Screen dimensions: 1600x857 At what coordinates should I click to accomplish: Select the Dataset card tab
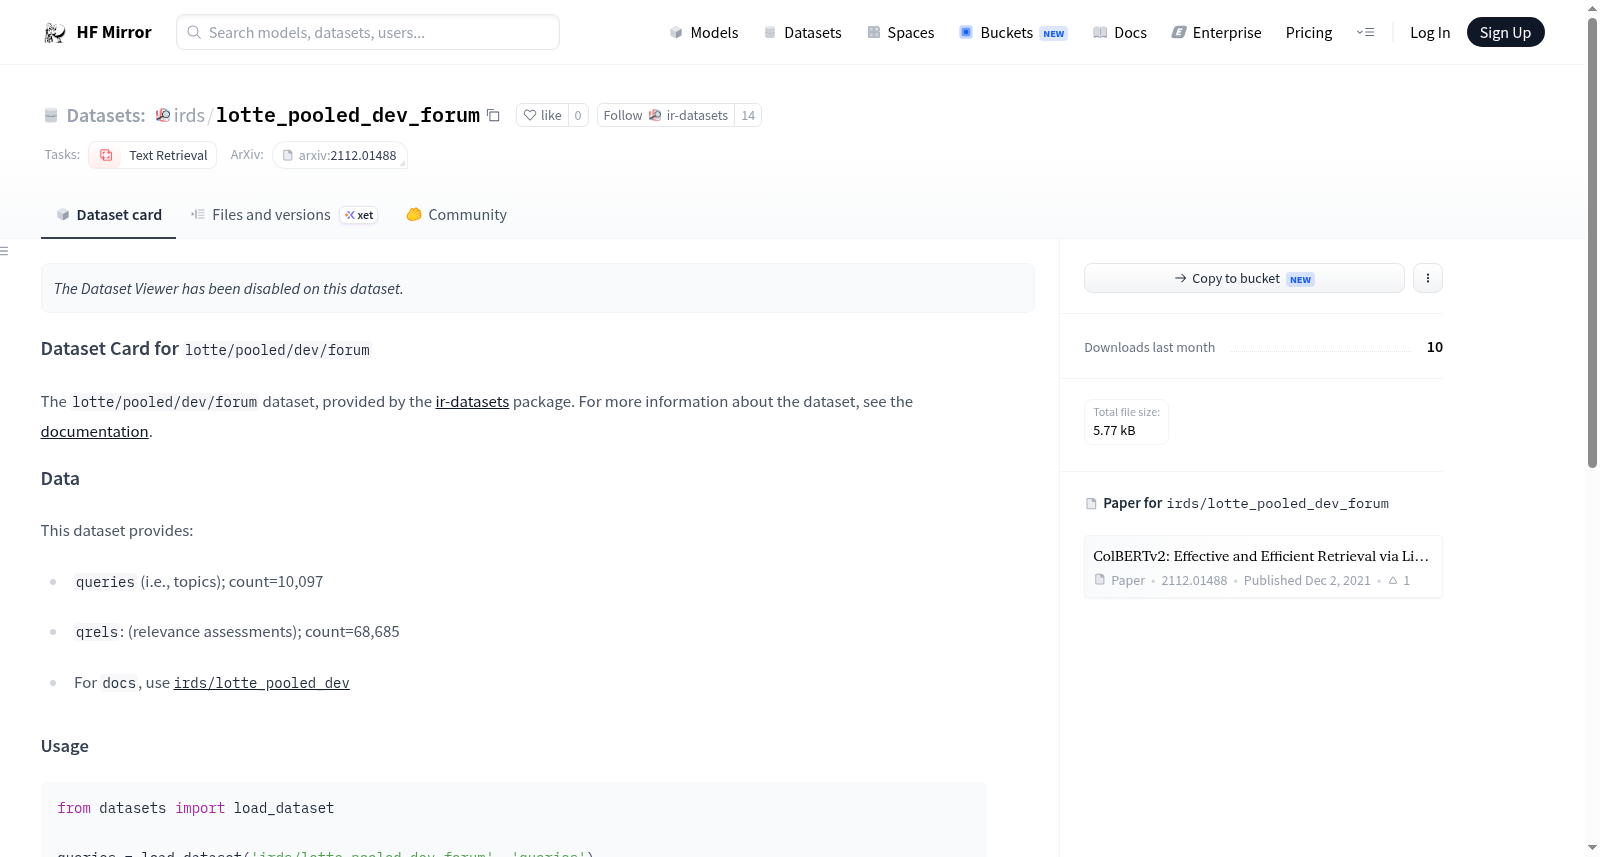(x=109, y=215)
